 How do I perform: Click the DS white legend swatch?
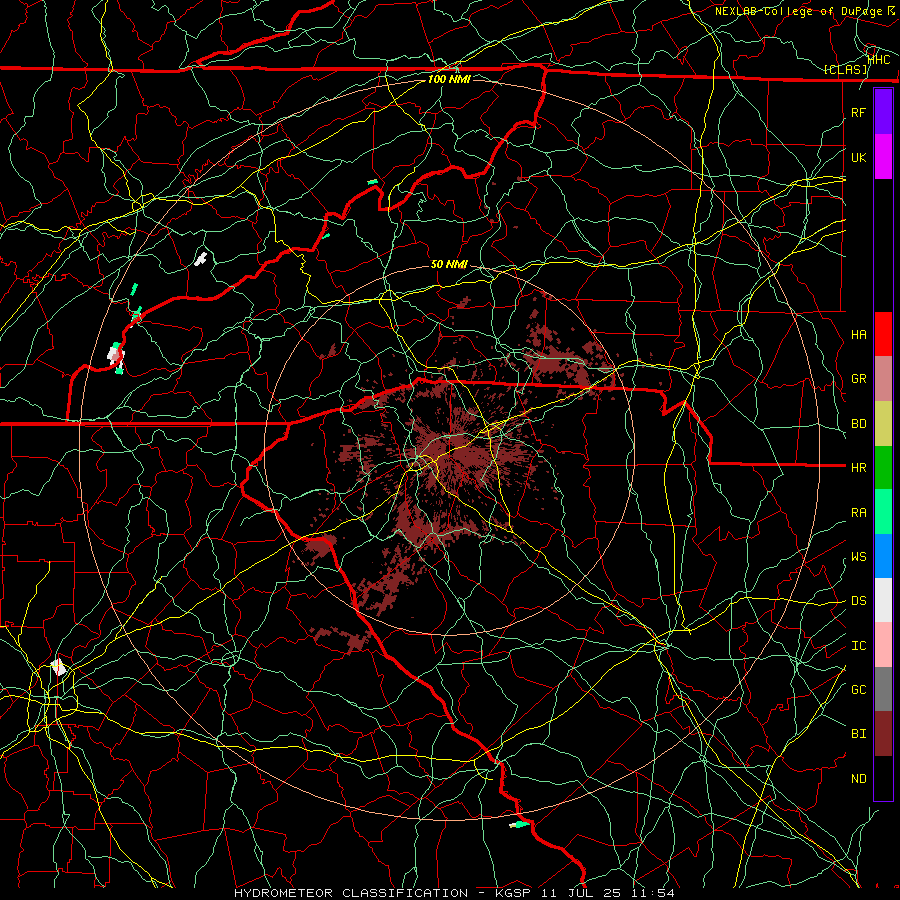click(883, 600)
